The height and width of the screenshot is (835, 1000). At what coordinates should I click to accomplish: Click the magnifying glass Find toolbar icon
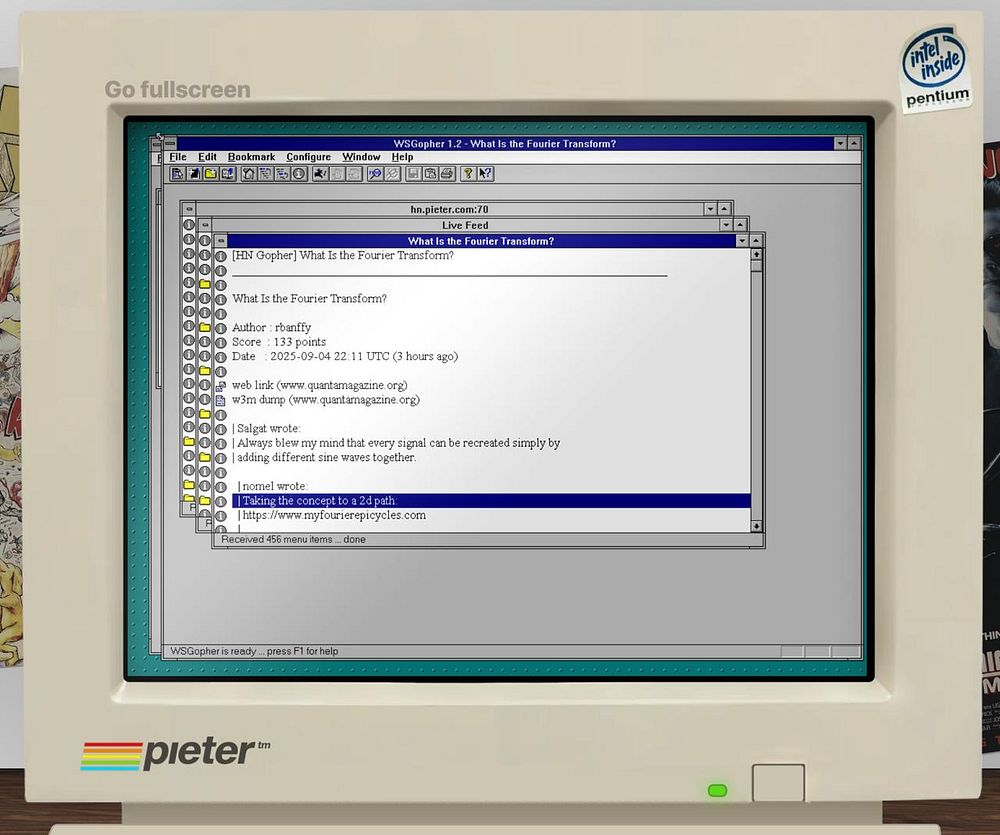point(375,174)
